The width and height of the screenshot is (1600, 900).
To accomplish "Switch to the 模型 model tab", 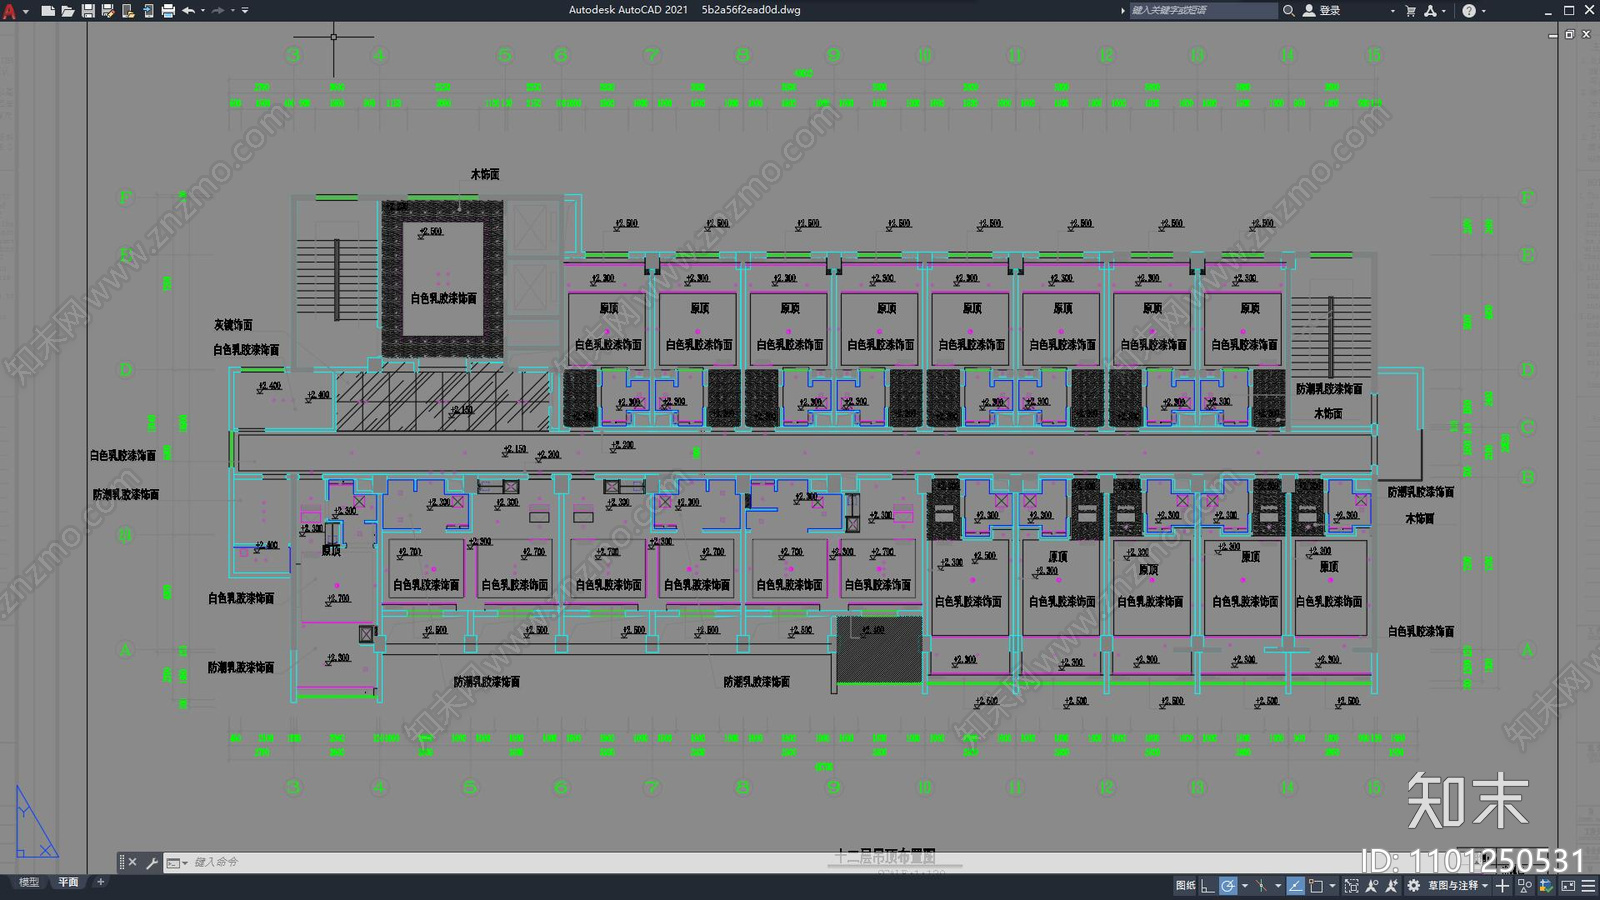I will pyautogui.click(x=29, y=882).
